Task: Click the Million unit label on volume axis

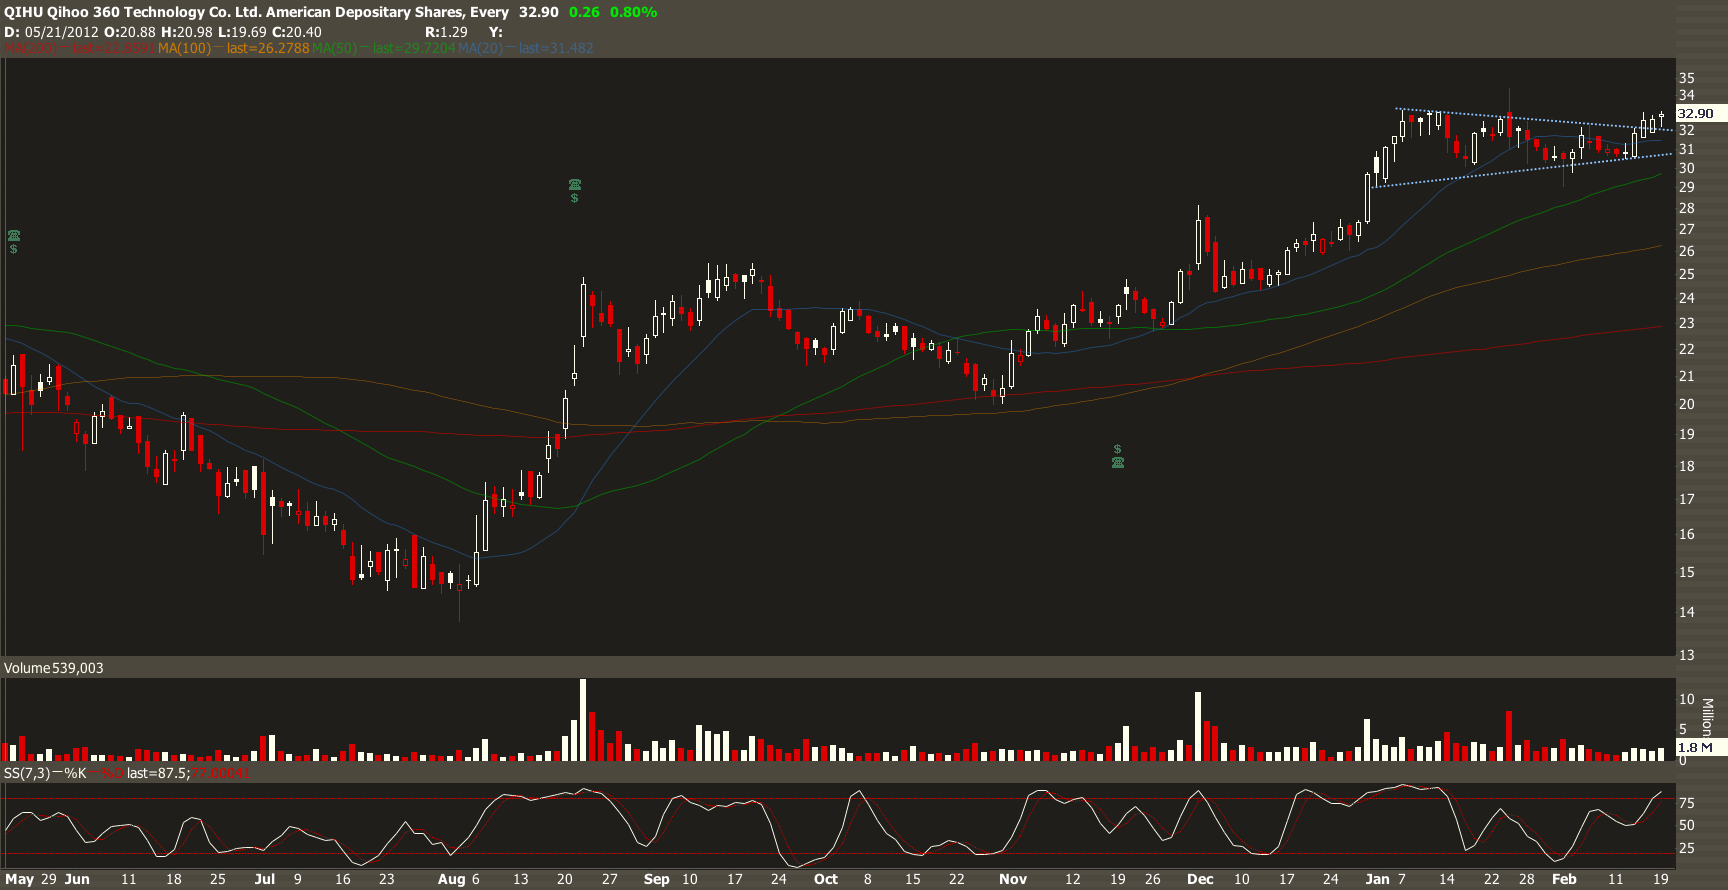Action: (1707, 716)
